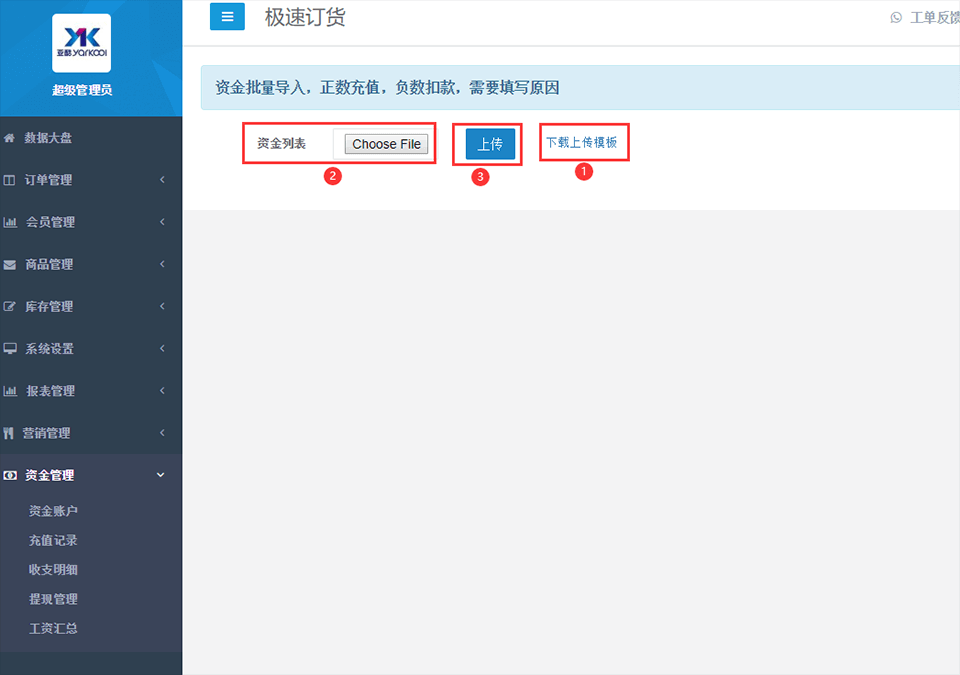Click the Yarkool logo image

coord(81,43)
